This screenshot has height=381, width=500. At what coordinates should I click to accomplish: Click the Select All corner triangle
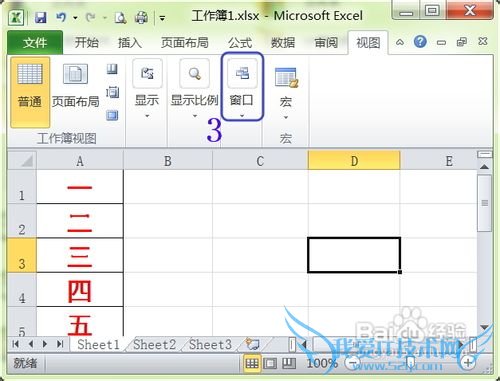[x=22, y=160]
